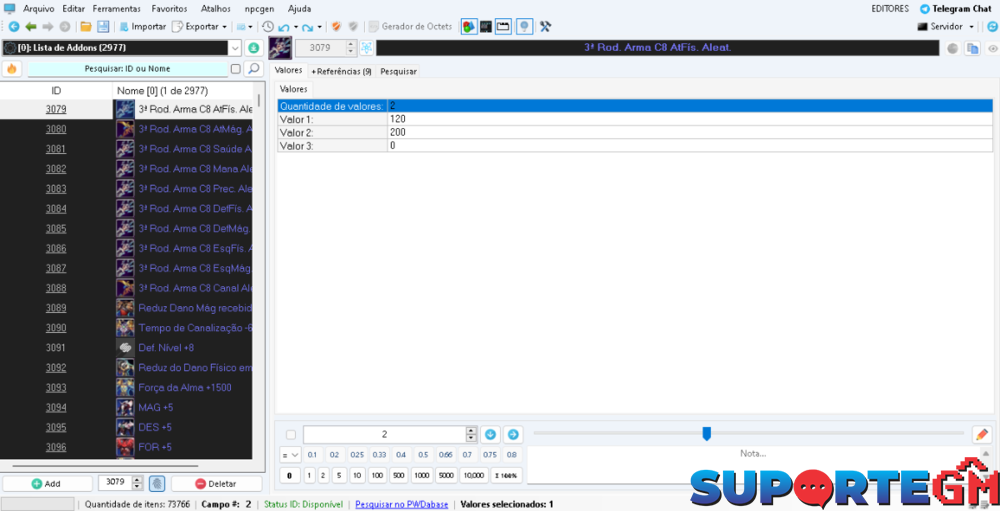This screenshot has height=511, width=1000.
Task: Open the Ferramentas menu
Action: tap(116, 8)
